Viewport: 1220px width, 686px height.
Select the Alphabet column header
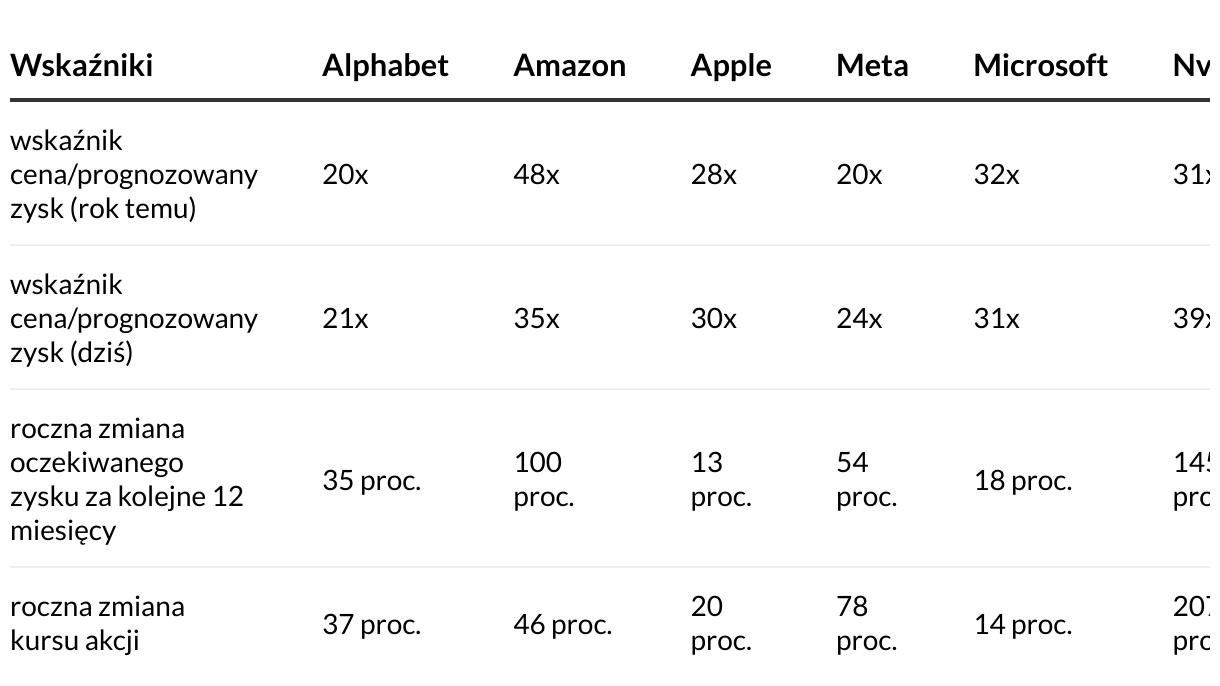click(x=385, y=66)
